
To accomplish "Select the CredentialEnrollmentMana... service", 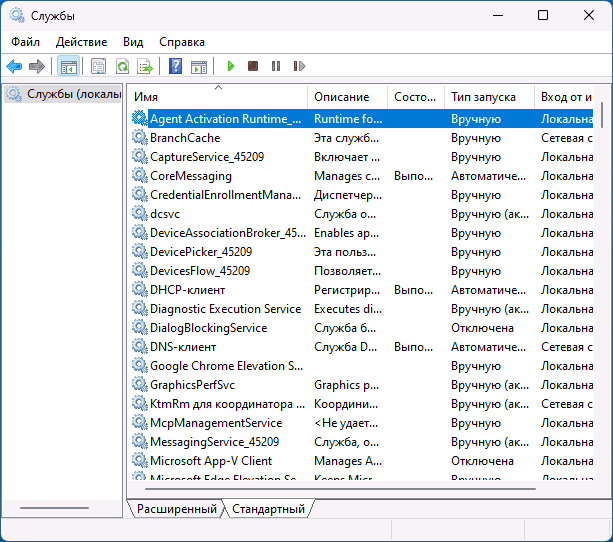I will (x=226, y=195).
